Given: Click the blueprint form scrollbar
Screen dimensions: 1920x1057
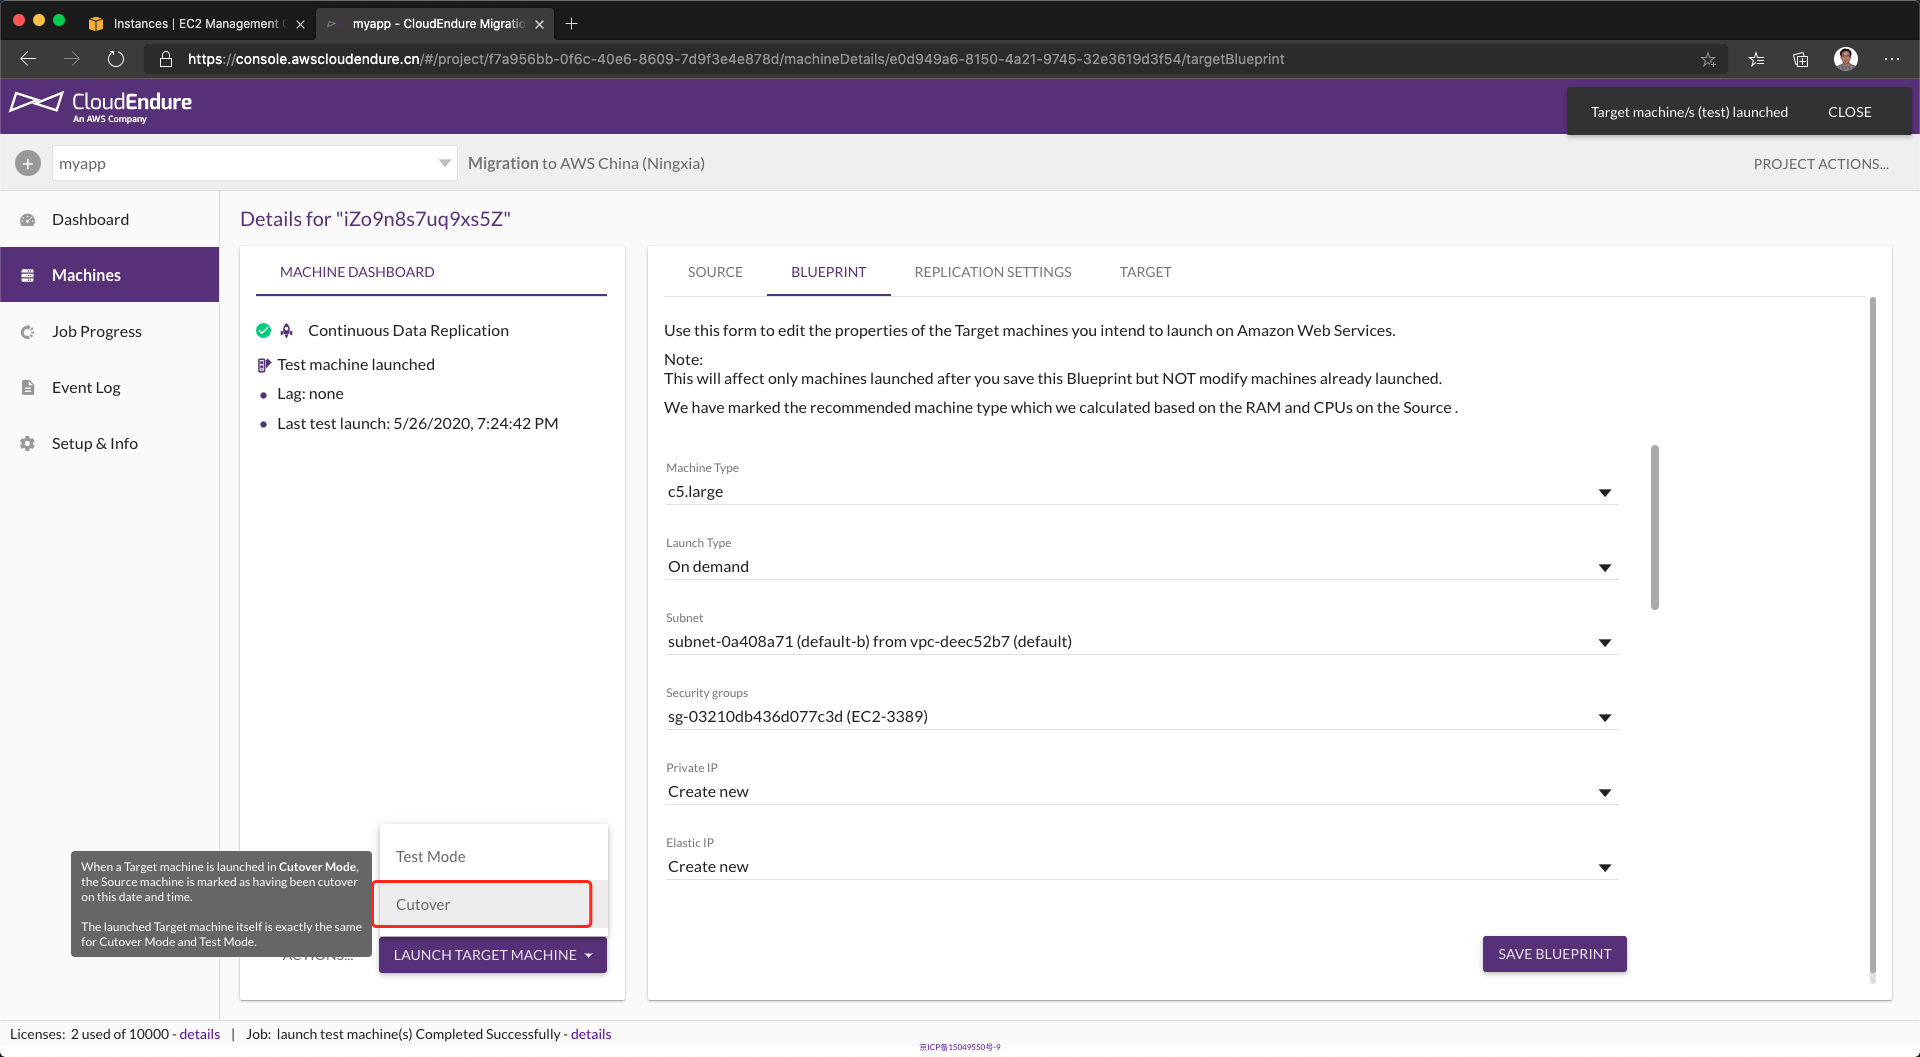Looking at the screenshot, I should (x=1655, y=527).
